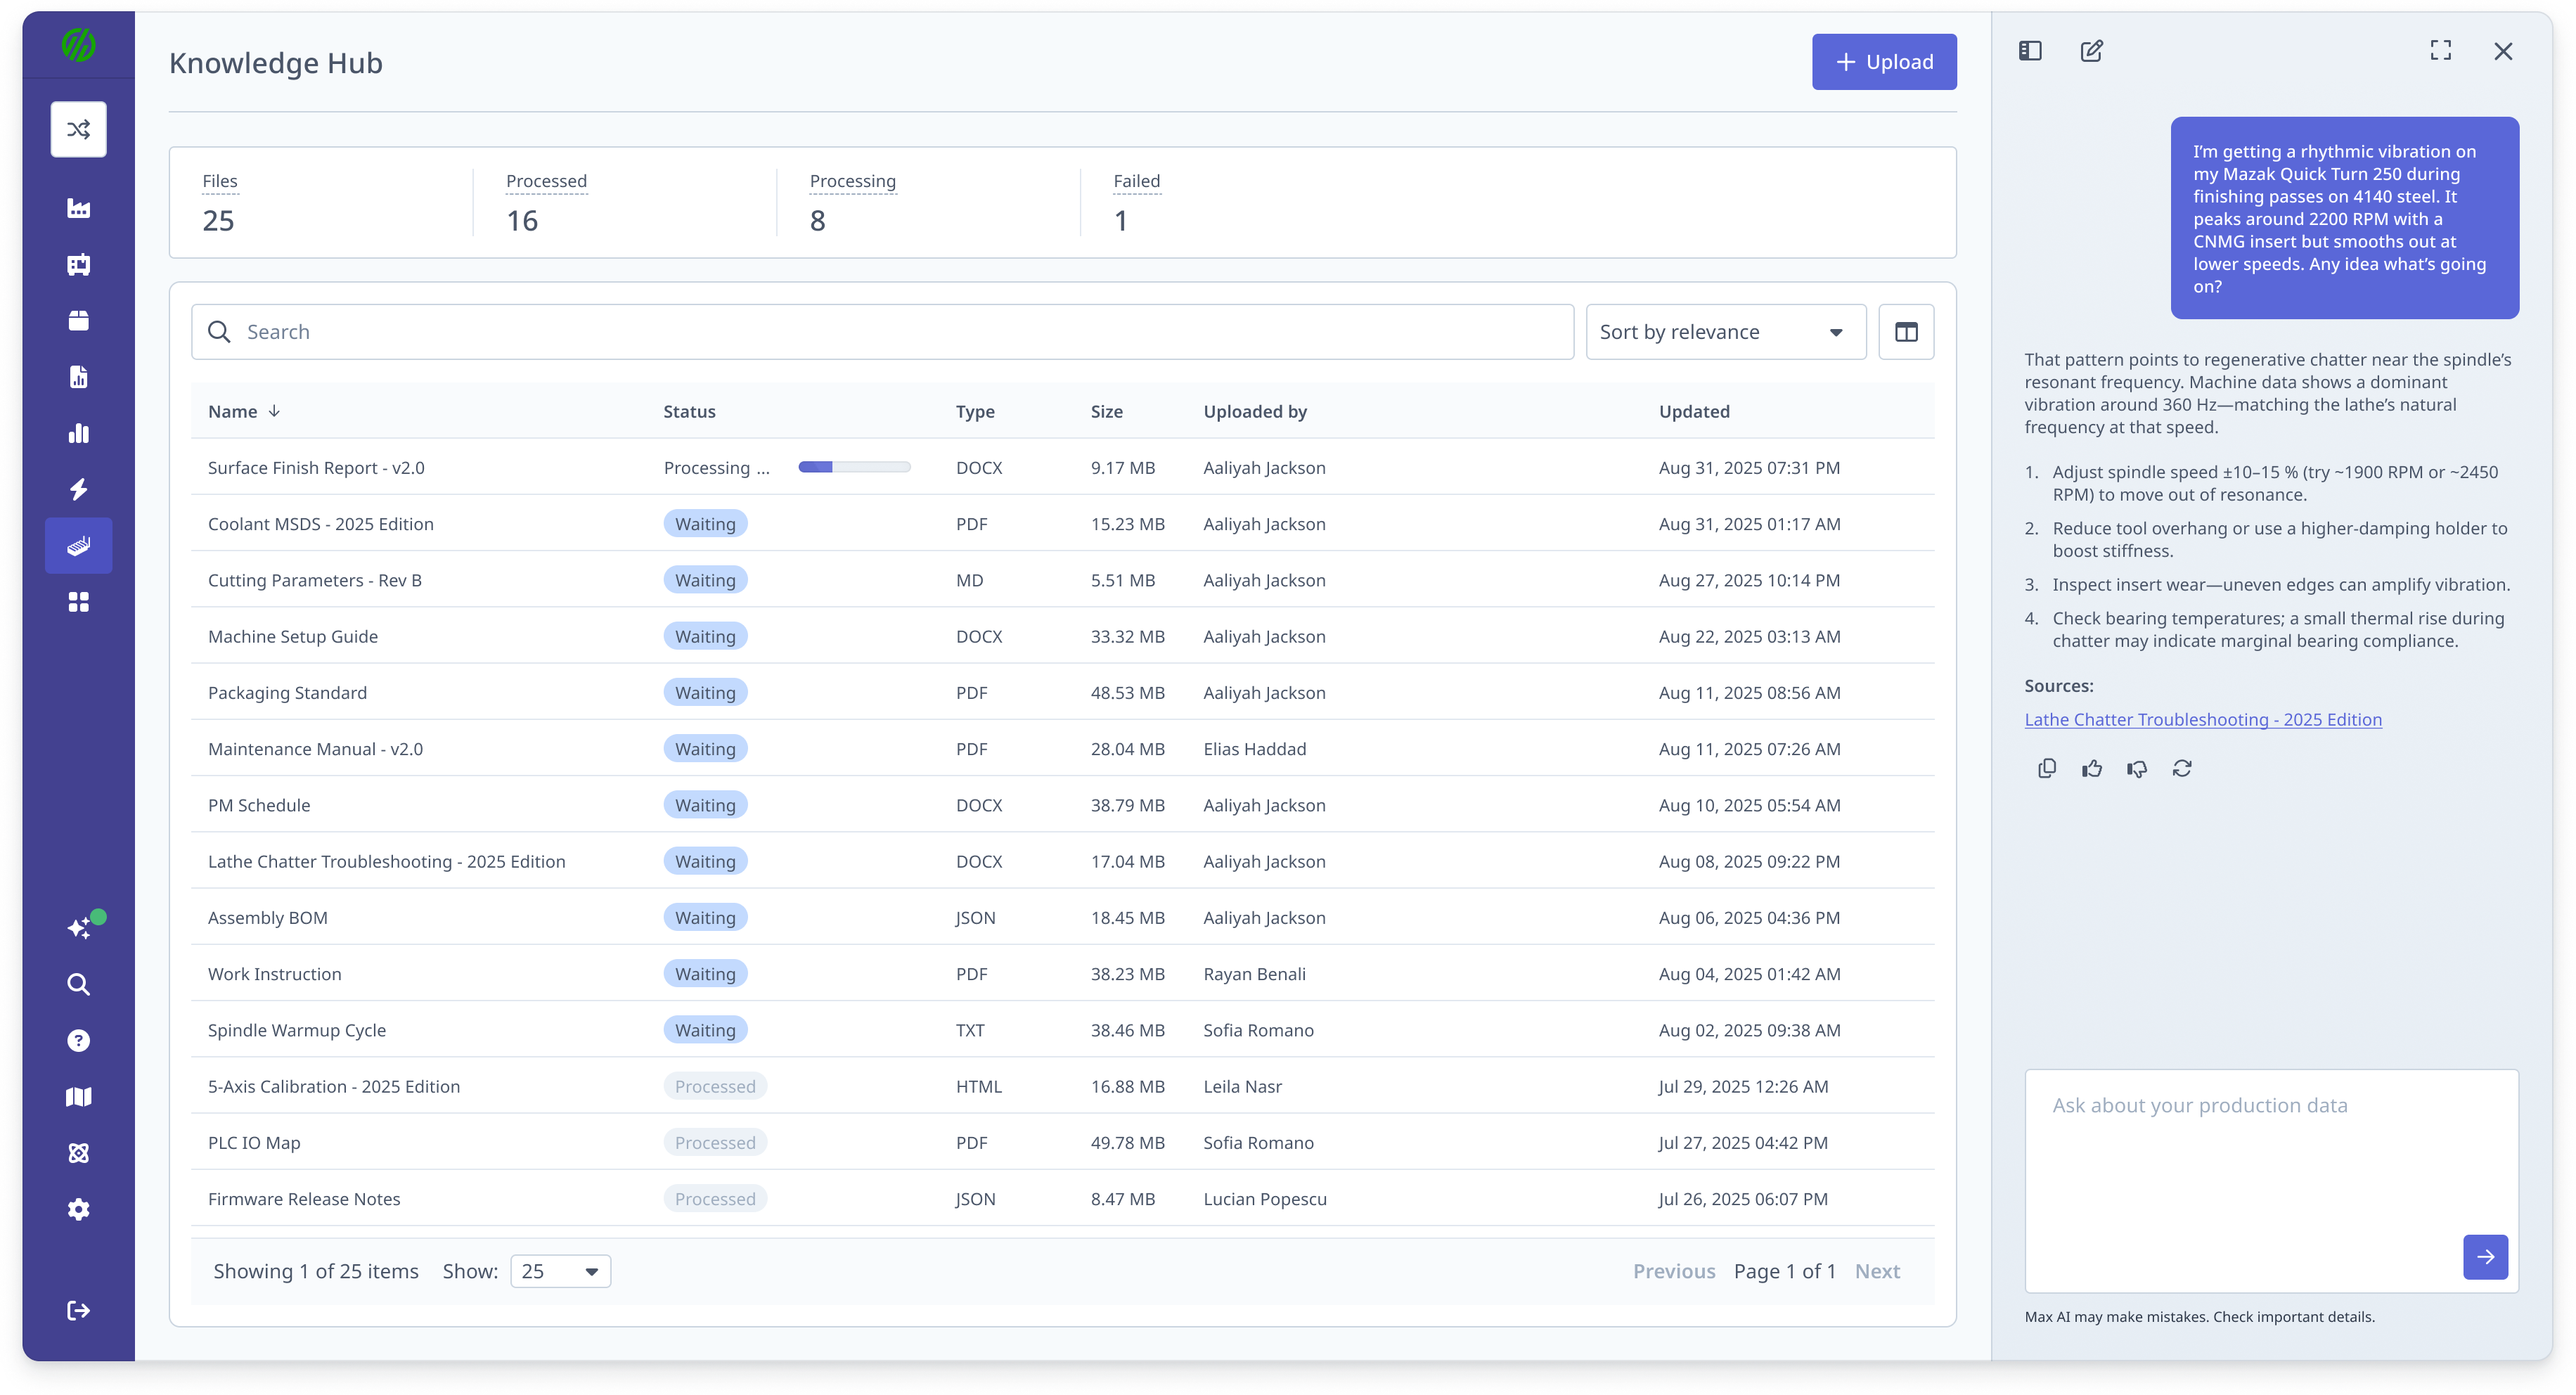Toggle table column visibility button
Viewport: 2576px width, 1395px height.
[x=1906, y=332]
